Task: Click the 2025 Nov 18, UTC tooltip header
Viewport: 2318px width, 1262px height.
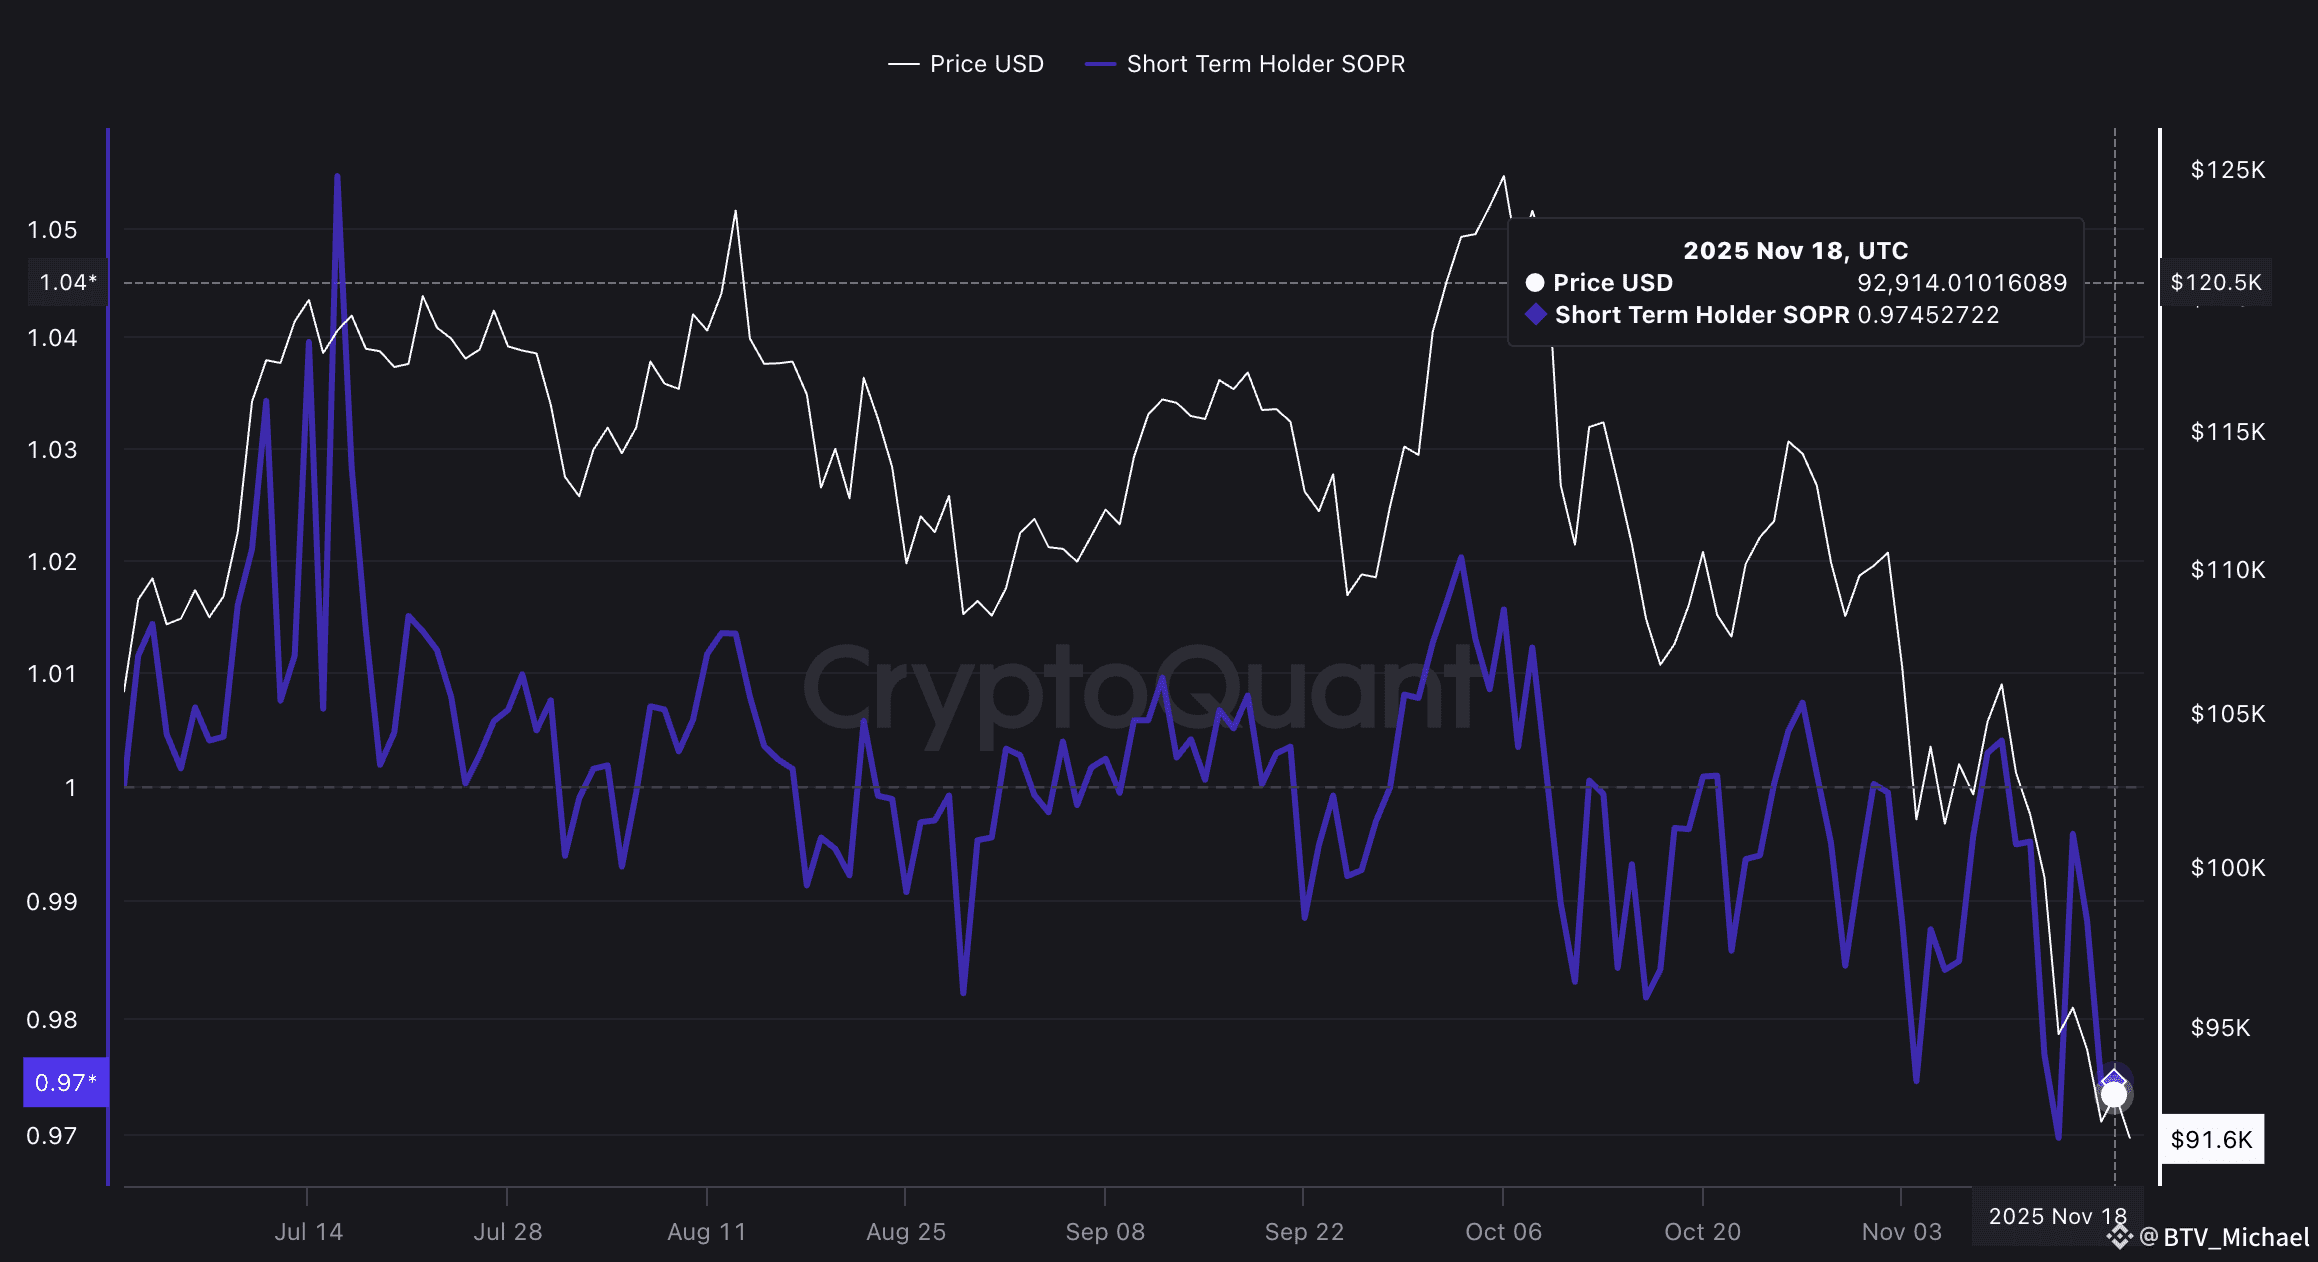Action: 1795,250
